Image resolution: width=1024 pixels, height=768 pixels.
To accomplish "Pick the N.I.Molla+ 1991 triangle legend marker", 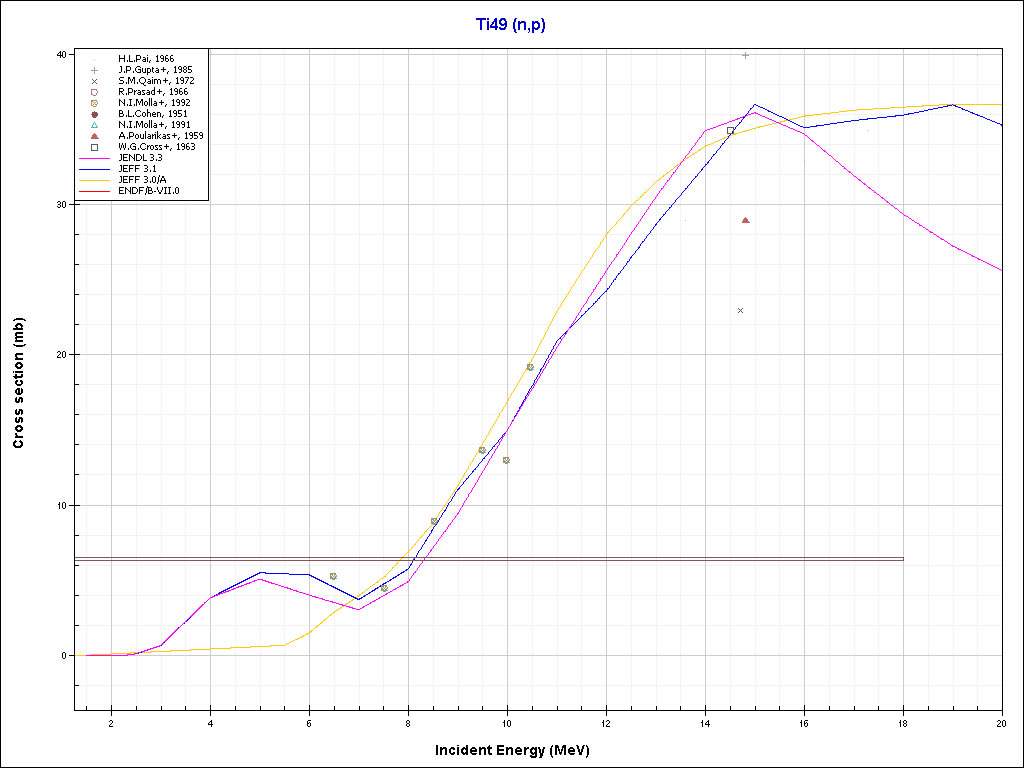I will point(94,125).
